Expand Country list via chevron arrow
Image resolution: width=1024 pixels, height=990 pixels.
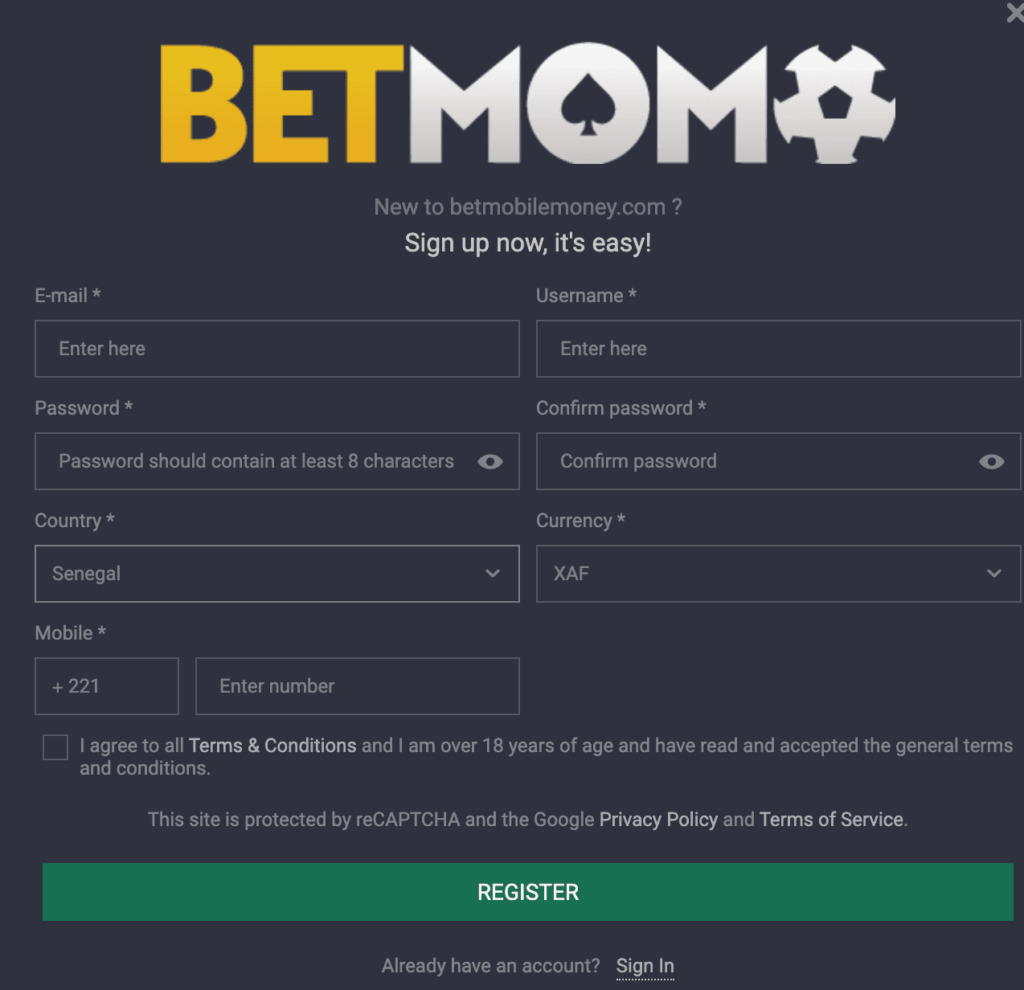coord(492,573)
